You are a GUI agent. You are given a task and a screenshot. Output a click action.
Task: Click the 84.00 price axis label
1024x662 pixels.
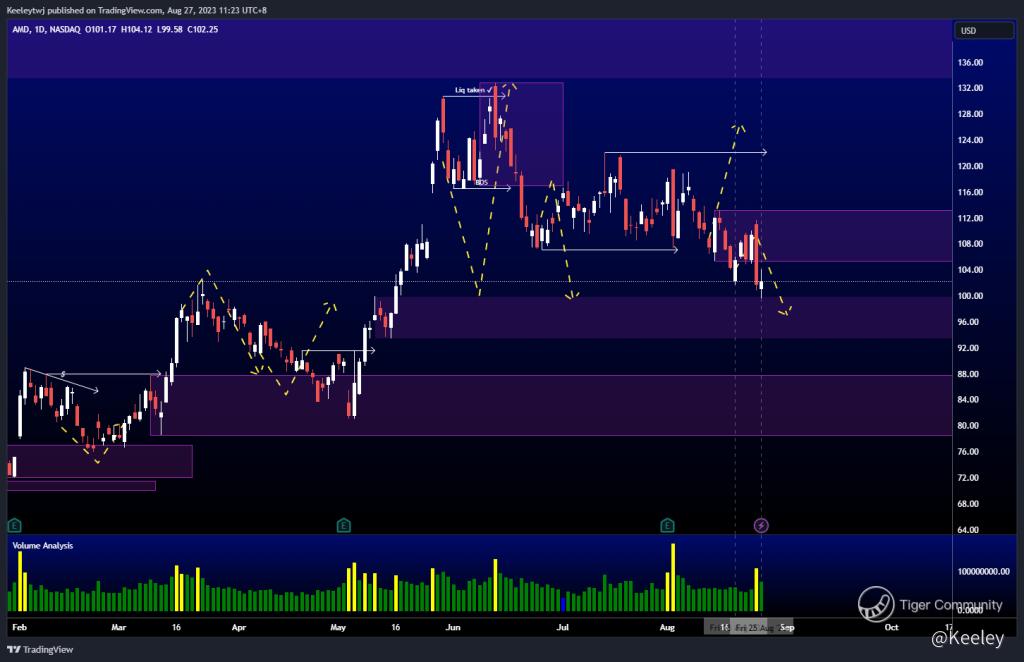coord(968,400)
